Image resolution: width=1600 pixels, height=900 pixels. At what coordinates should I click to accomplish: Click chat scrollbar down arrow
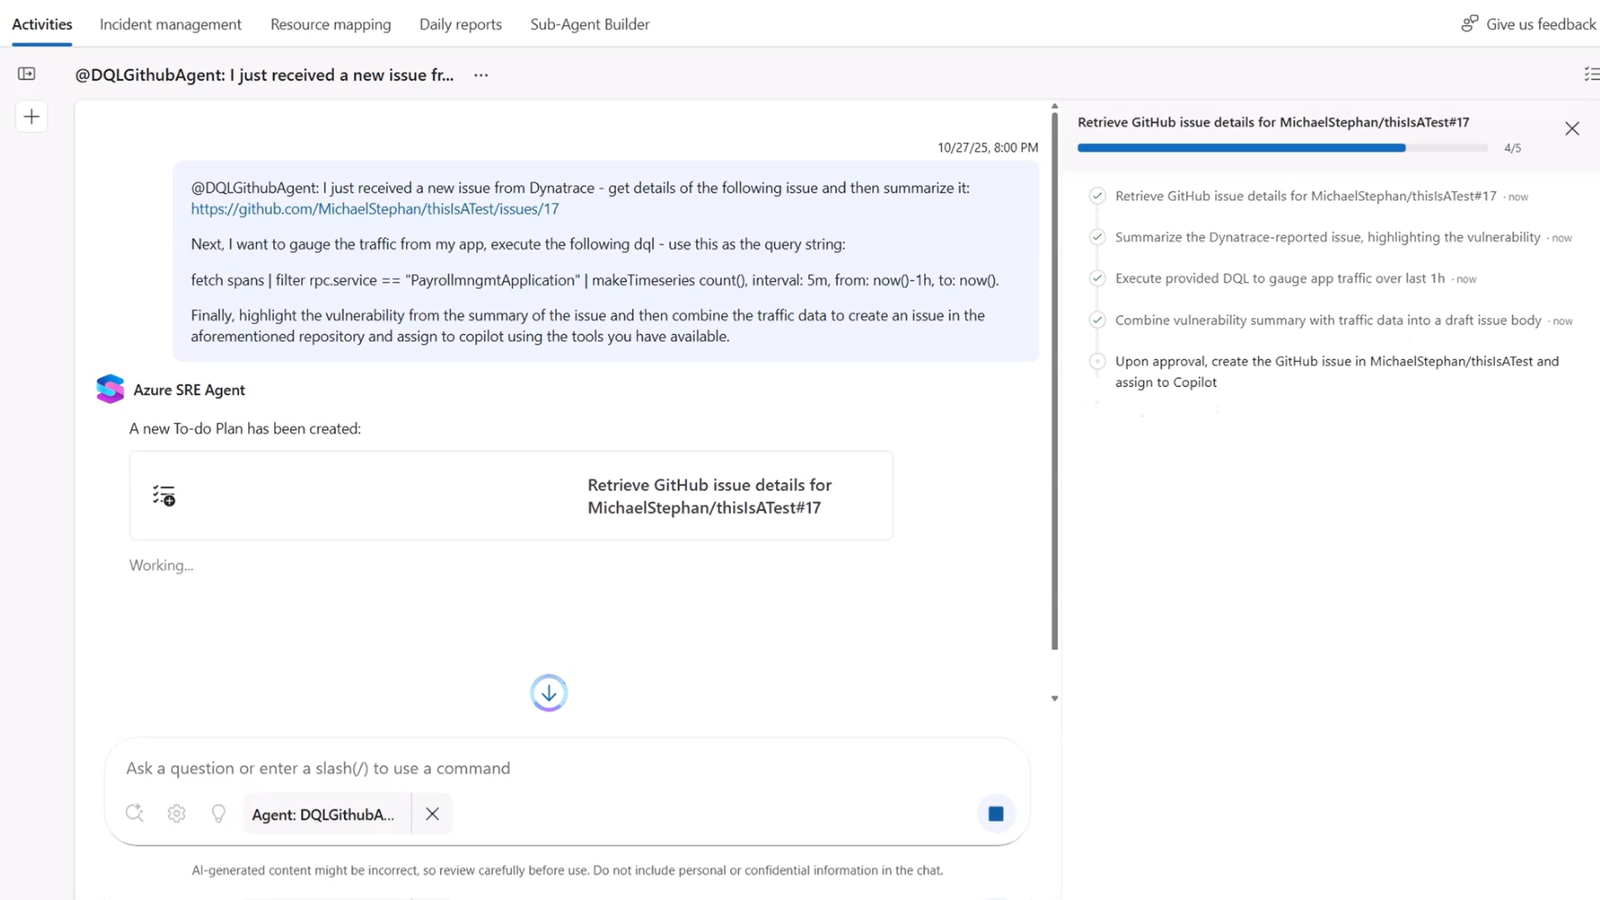tap(1054, 699)
